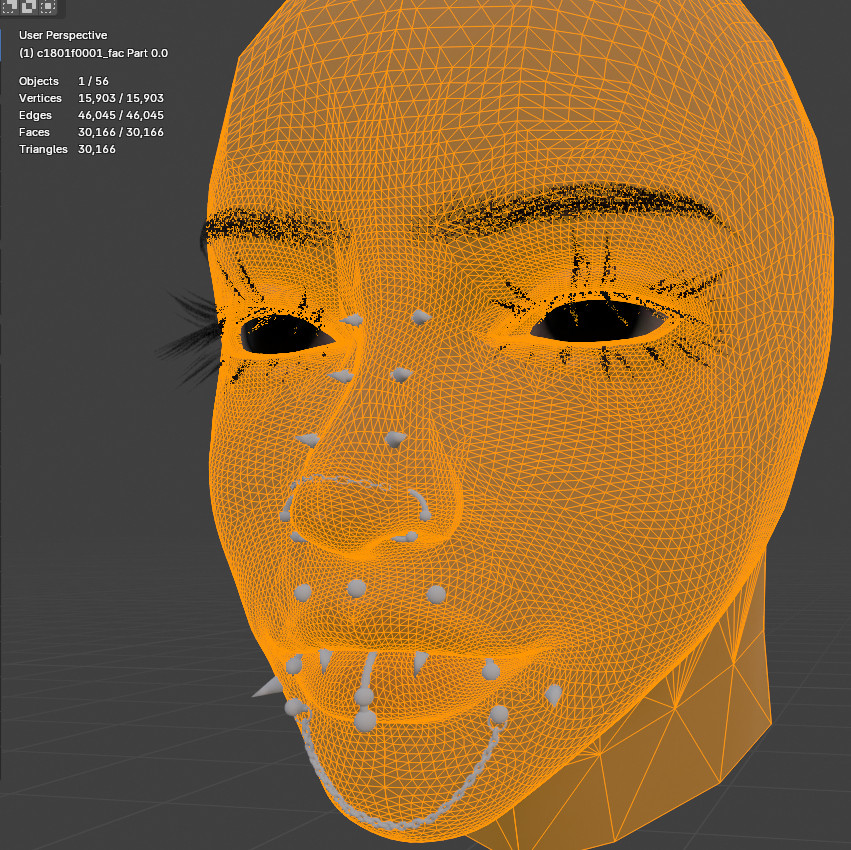Click the object name "(1) c1801f0001_fac Part 0.0"
Image resolution: width=851 pixels, height=850 pixels.
click(x=93, y=53)
